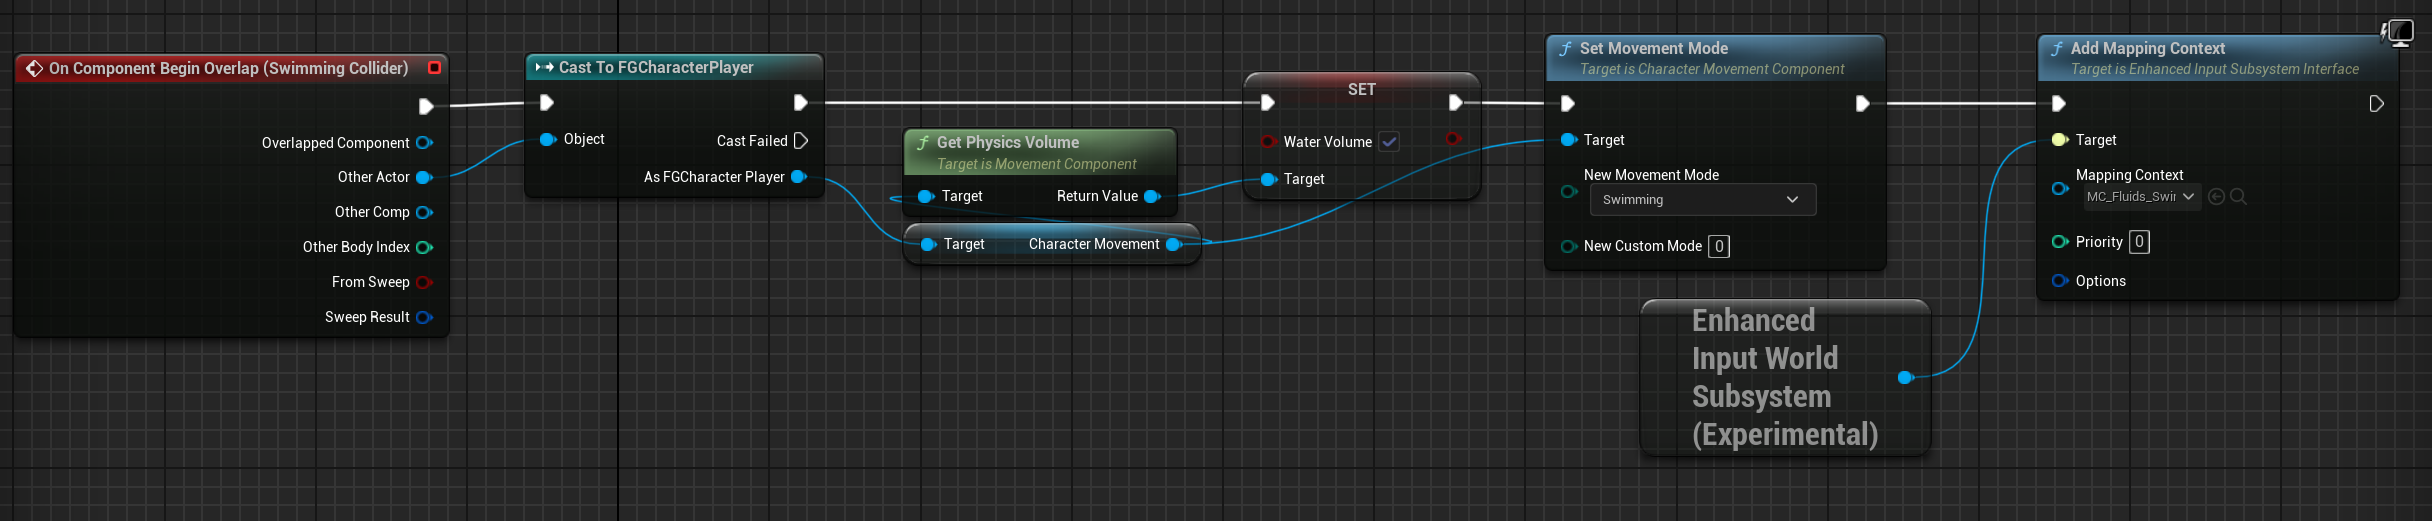Edit the Priority value field
2432x521 pixels.
click(x=2139, y=242)
